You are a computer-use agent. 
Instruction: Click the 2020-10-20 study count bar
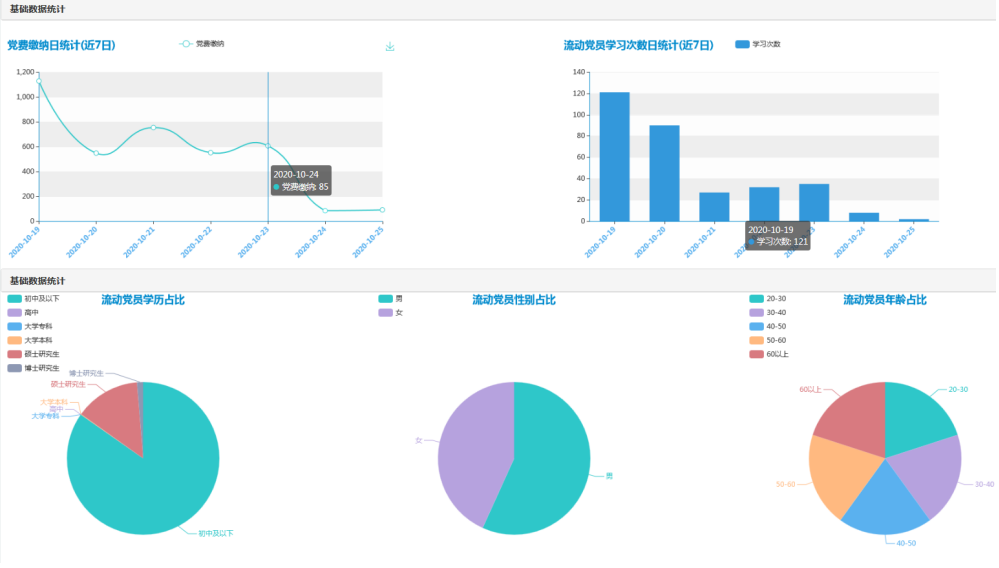tap(664, 173)
